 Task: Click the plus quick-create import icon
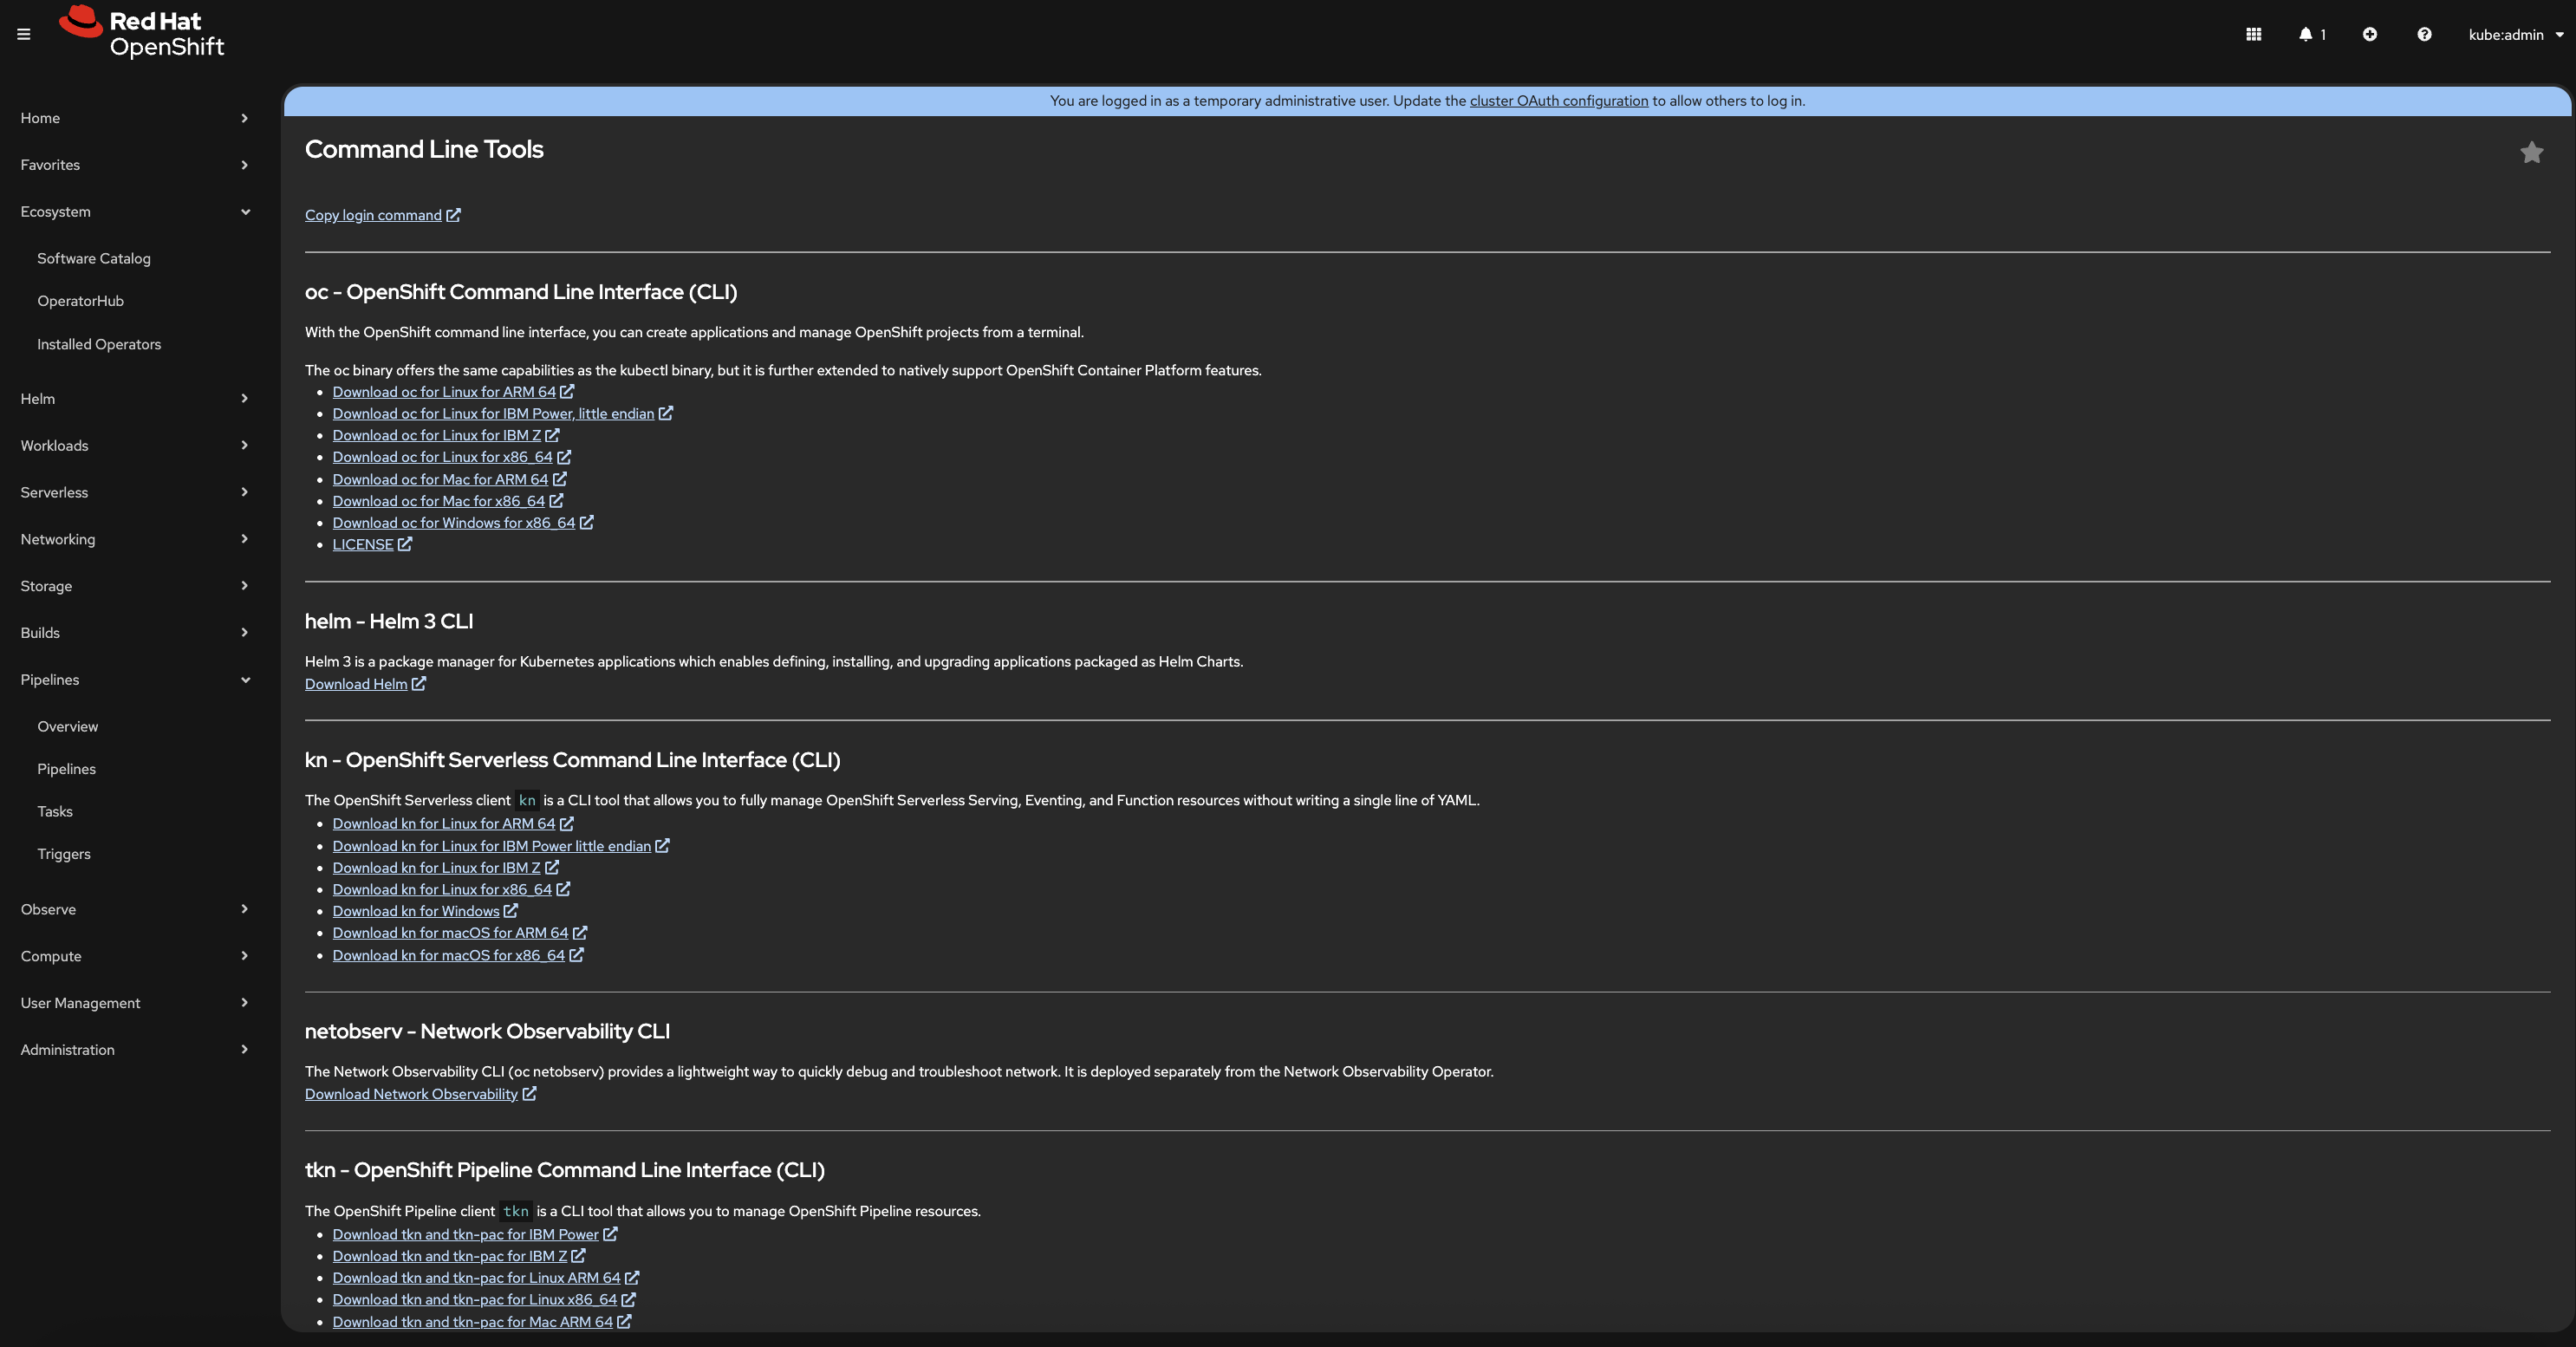[2369, 34]
